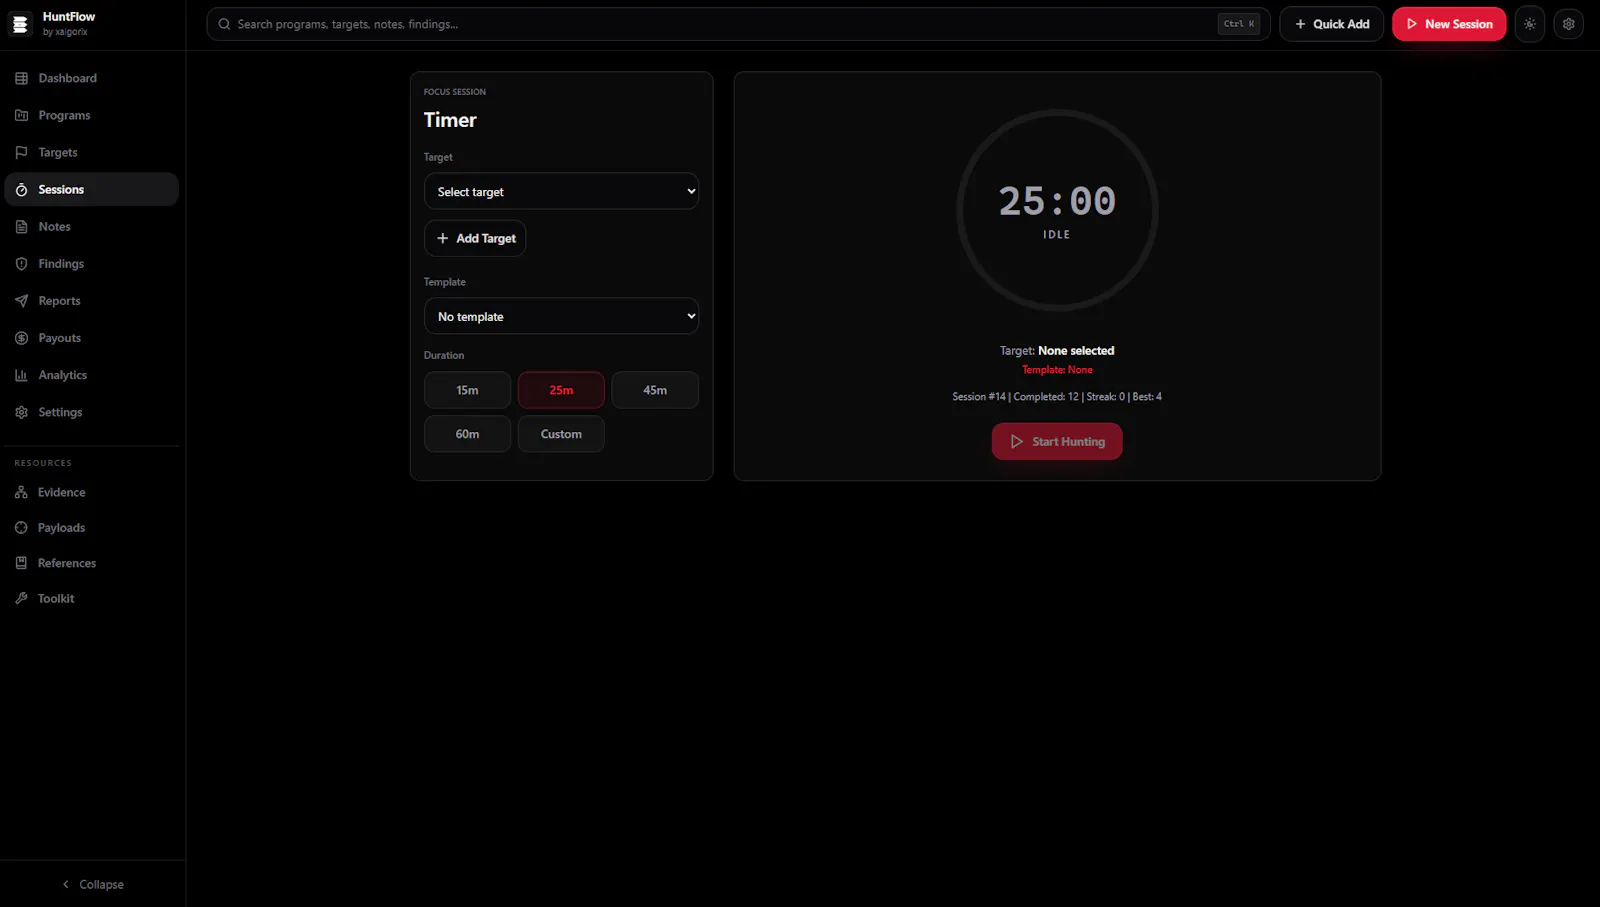
Task: Open the Analytics section
Action: tap(91, 375)
